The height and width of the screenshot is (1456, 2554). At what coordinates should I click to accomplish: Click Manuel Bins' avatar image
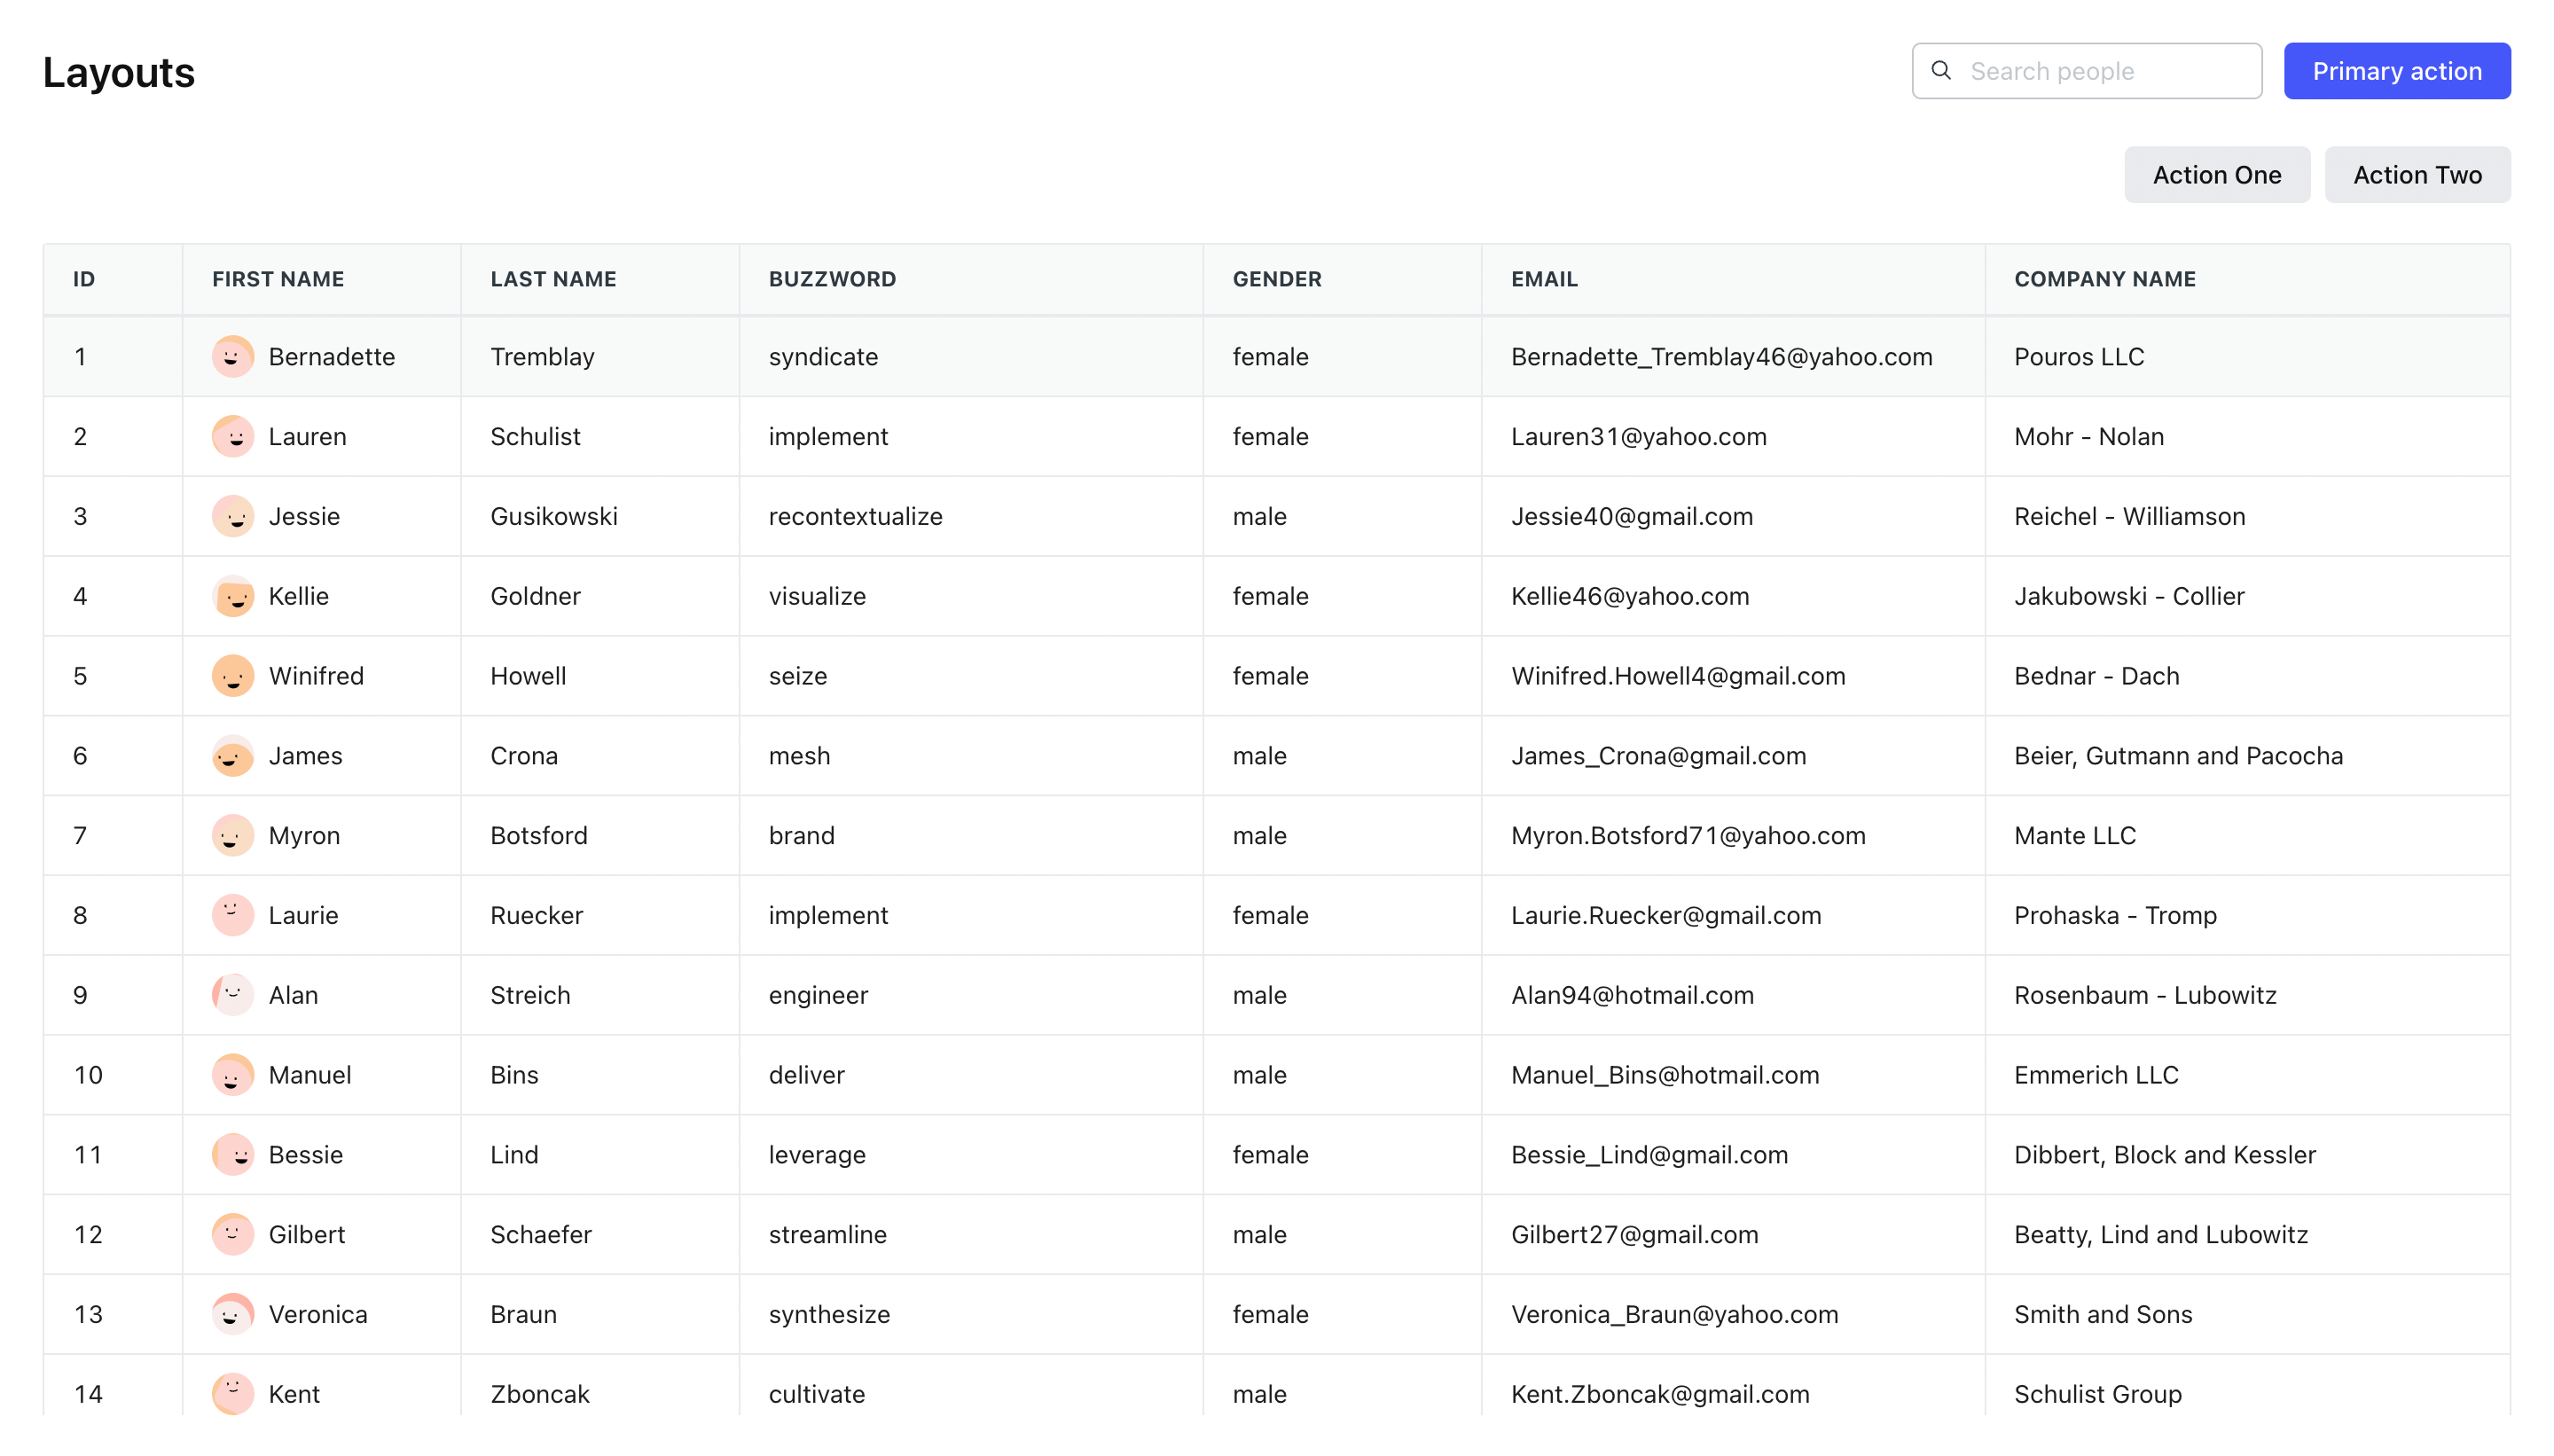(x=232, y=1075)
